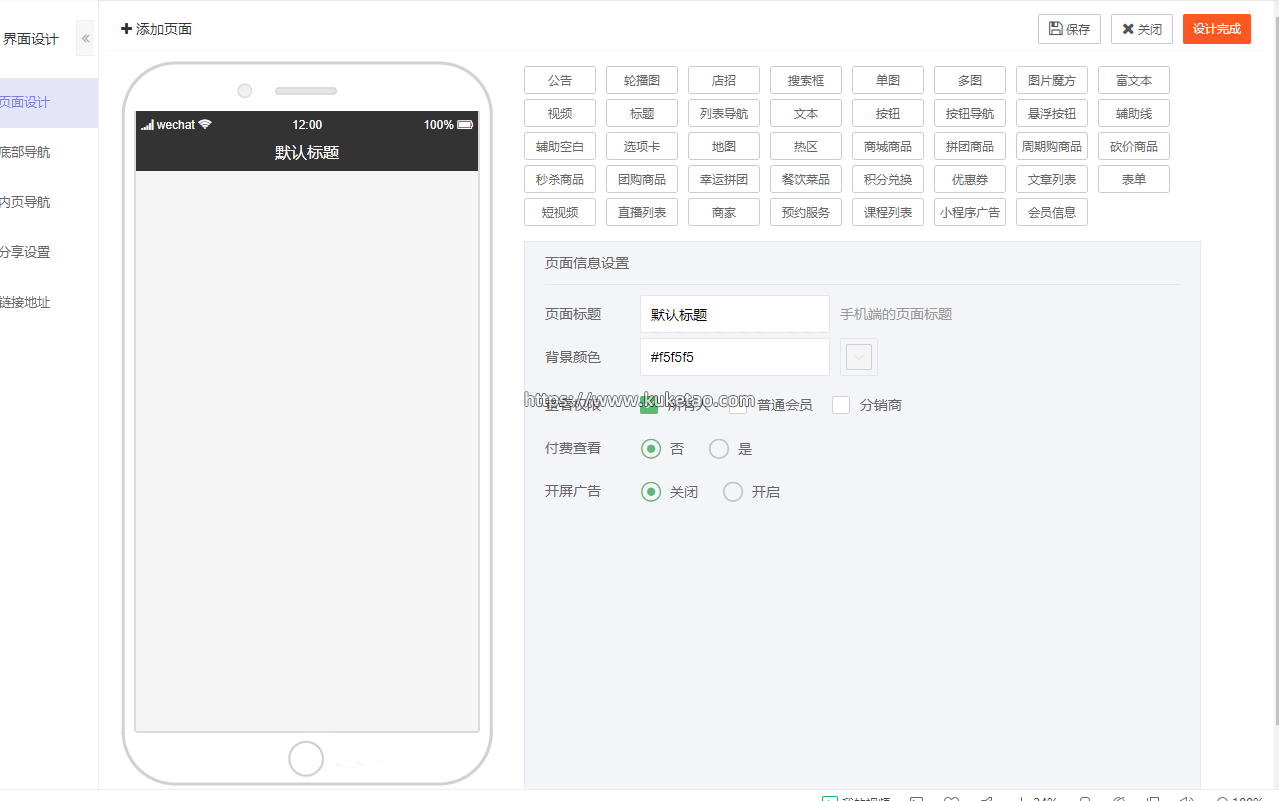Add the 多图 component

(970, 80)
